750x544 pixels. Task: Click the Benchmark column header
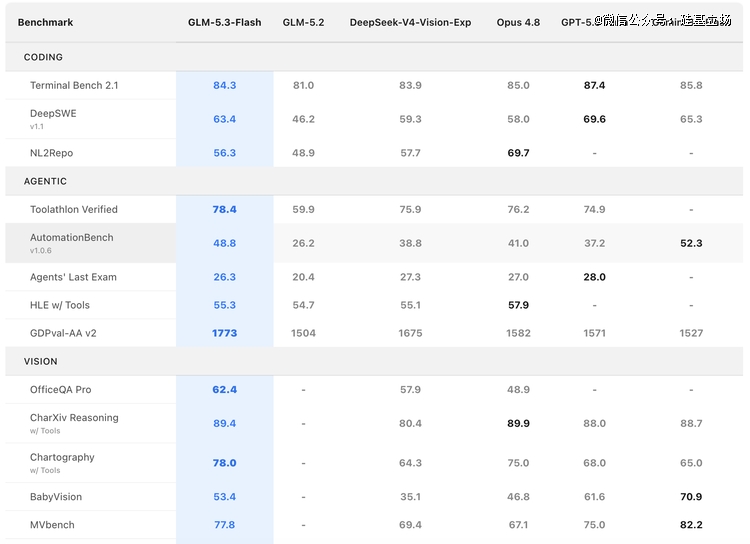[x=45, y=22]
